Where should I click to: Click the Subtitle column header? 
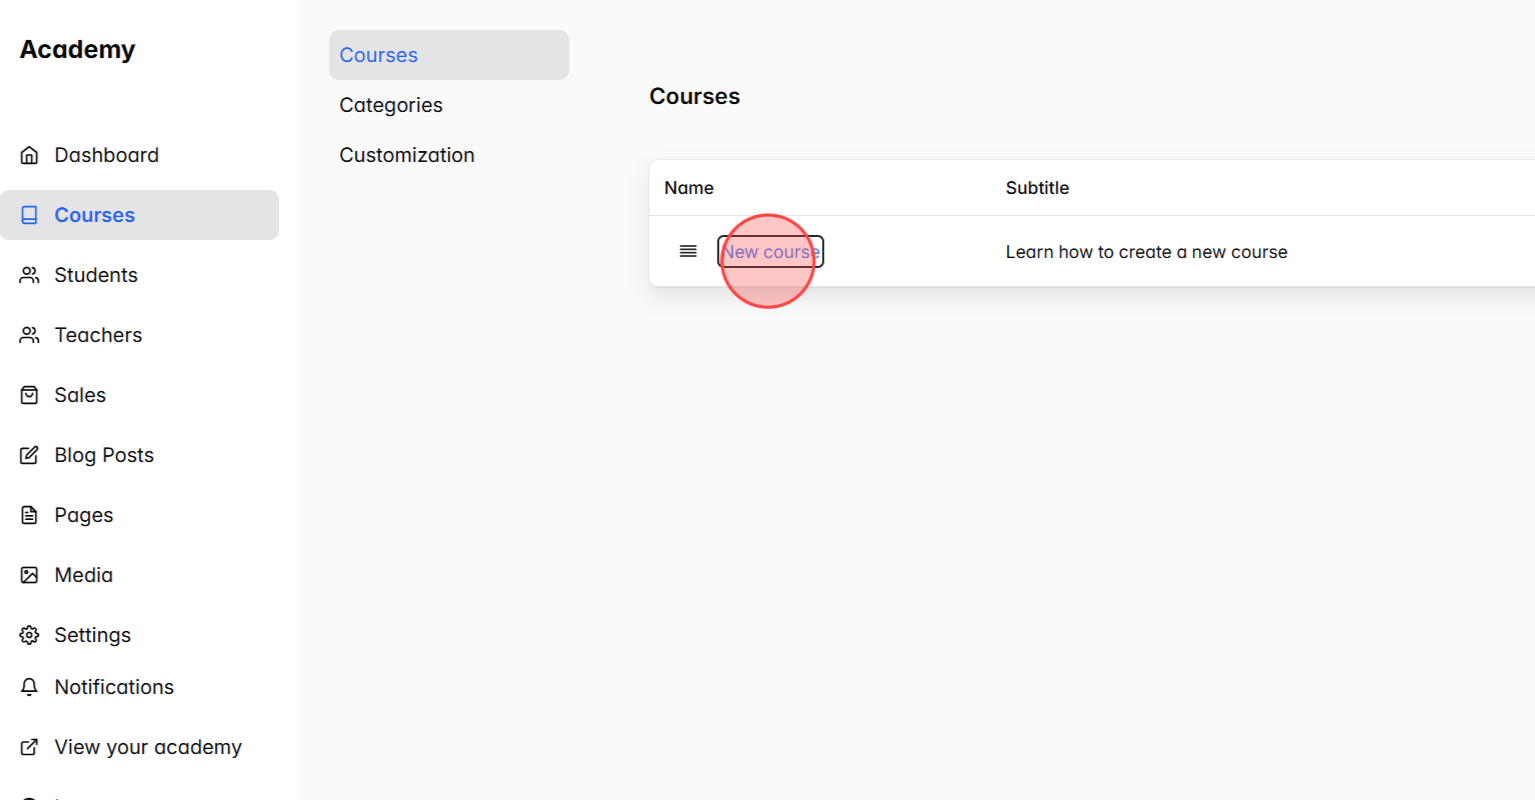coord(1037,187)
